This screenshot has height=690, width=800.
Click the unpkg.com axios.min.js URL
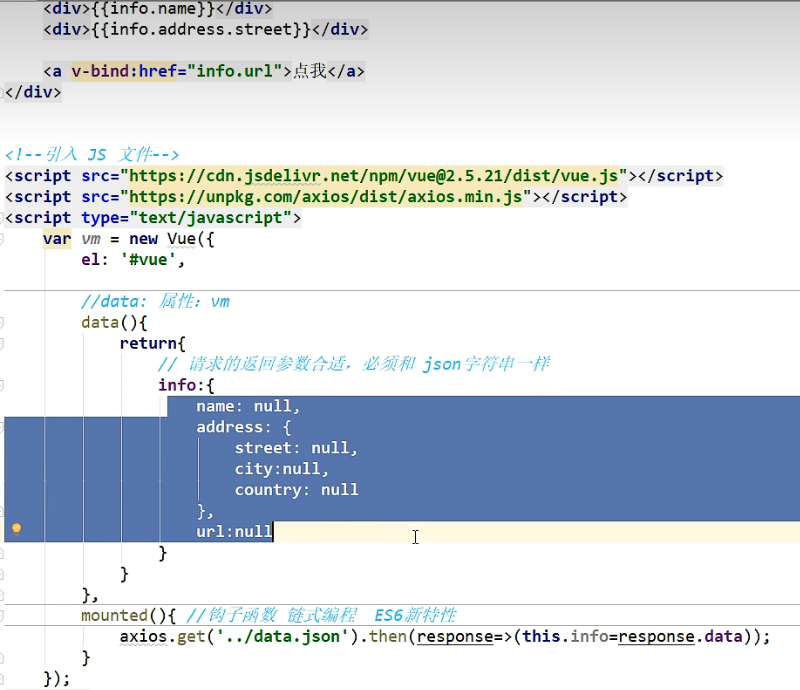[x=326, y=196]
